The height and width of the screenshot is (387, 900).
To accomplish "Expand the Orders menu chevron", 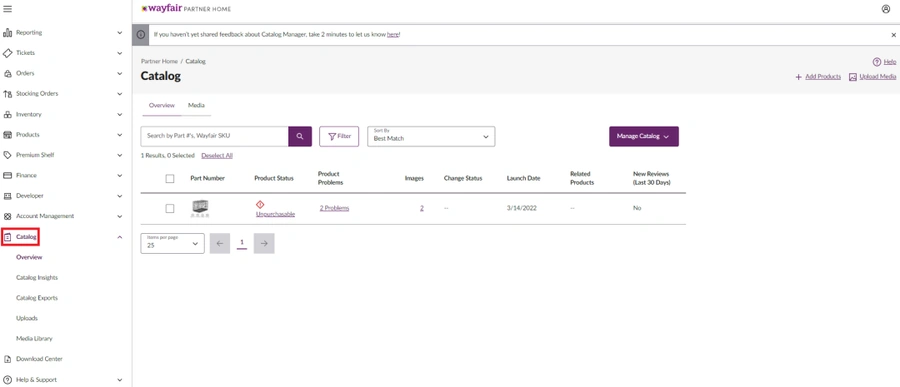I will click(x=119, y=73).
